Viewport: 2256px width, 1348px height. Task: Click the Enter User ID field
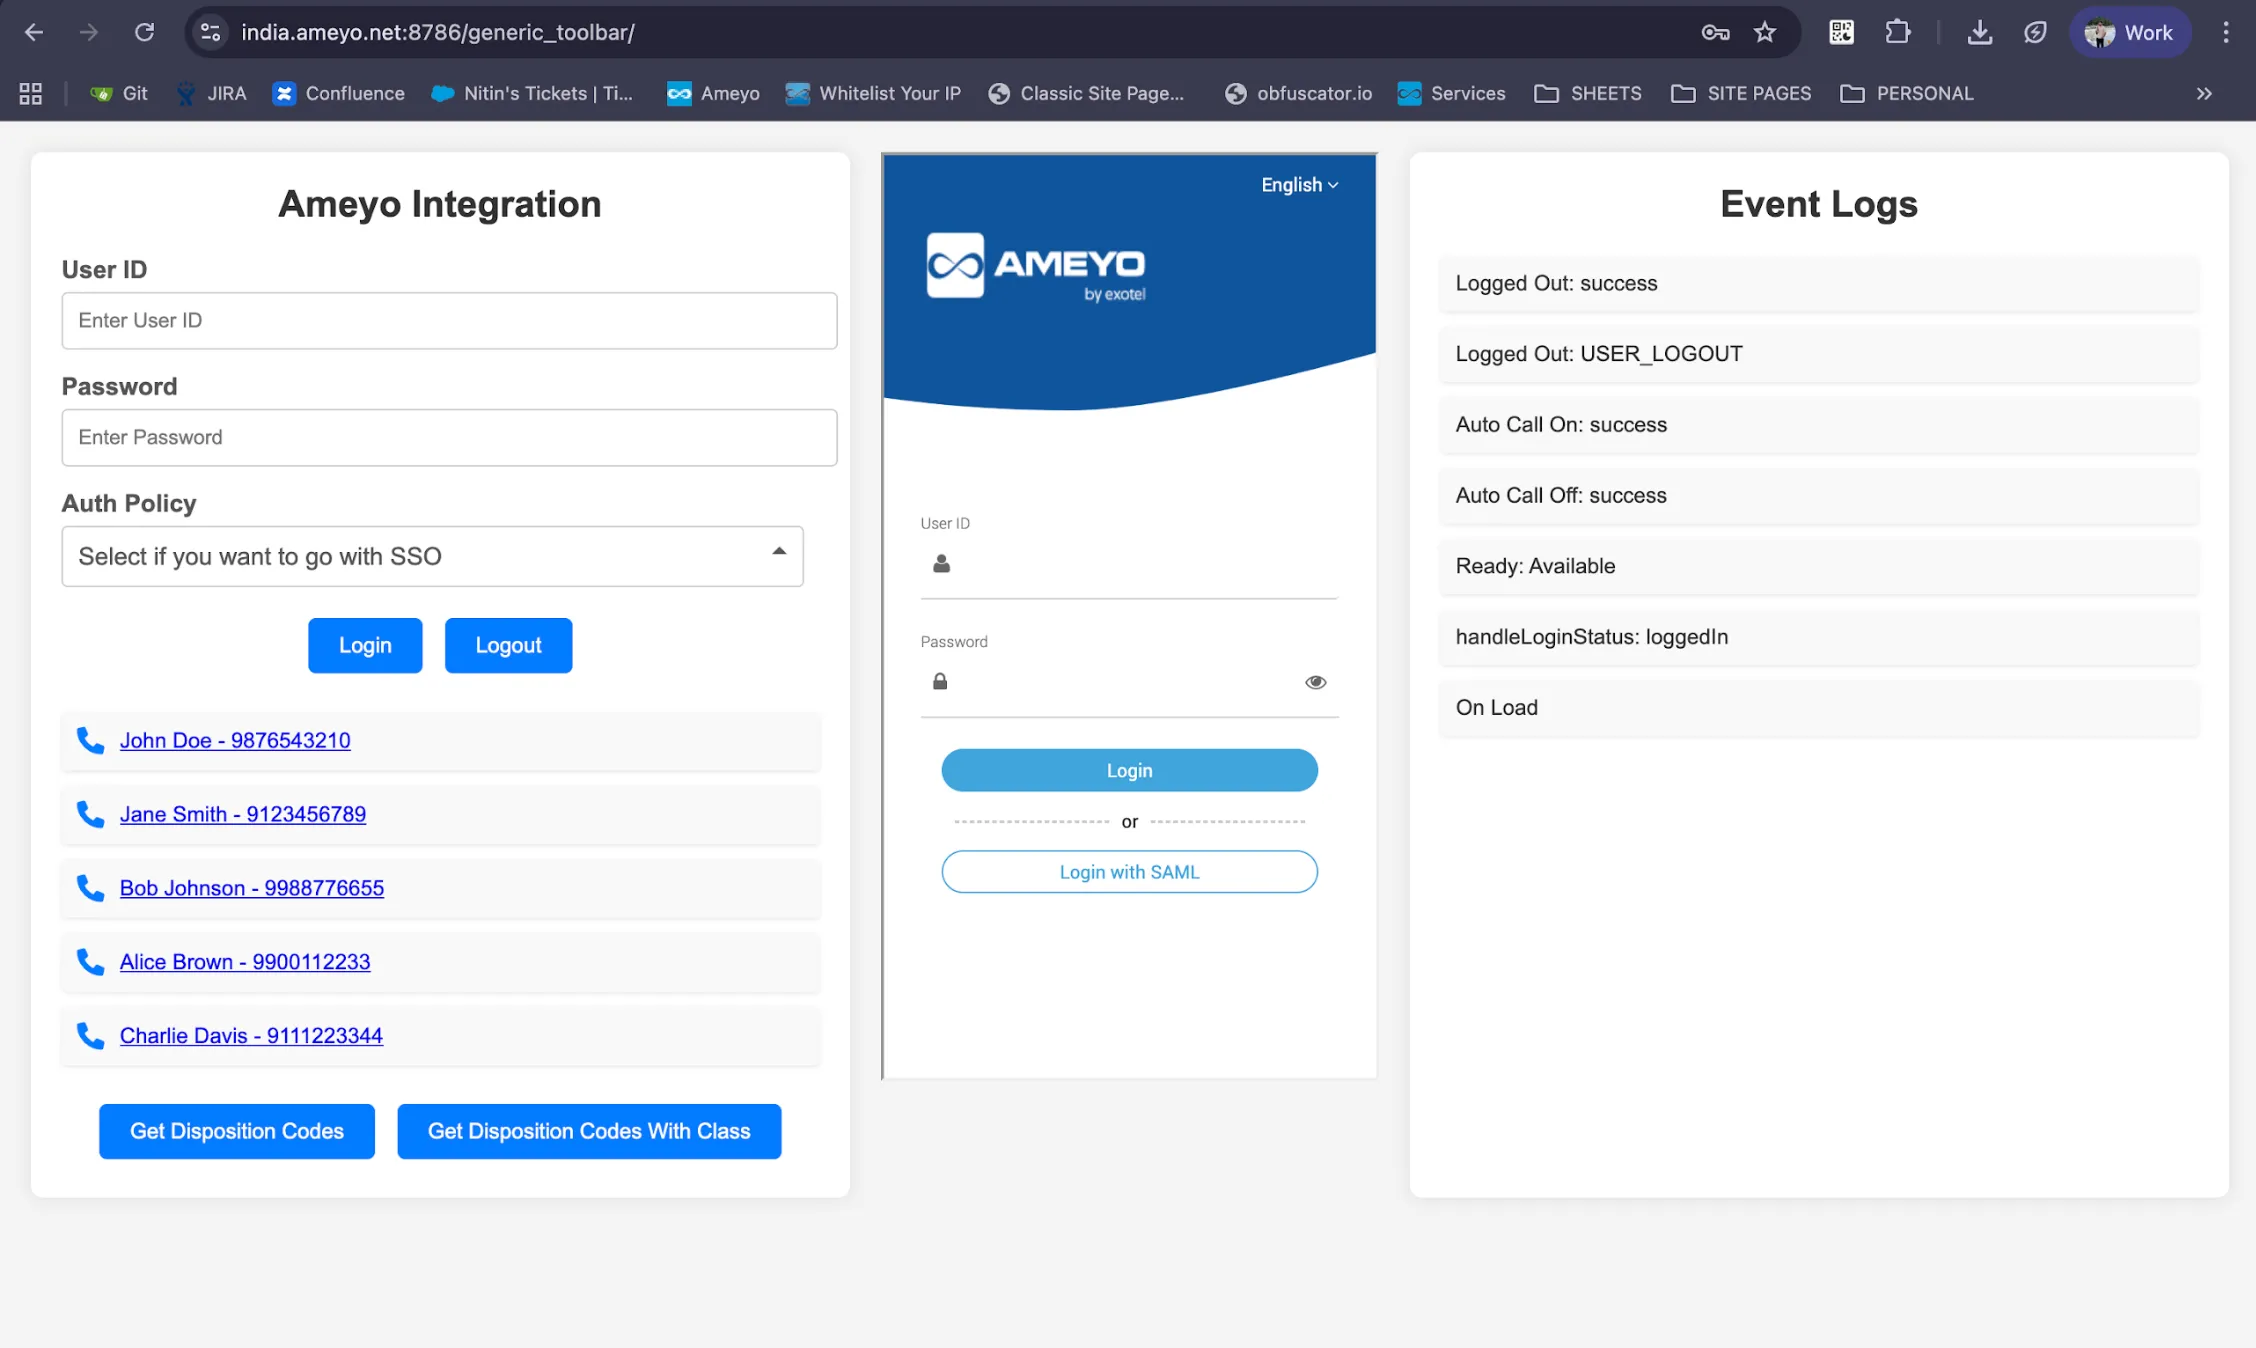449,320
